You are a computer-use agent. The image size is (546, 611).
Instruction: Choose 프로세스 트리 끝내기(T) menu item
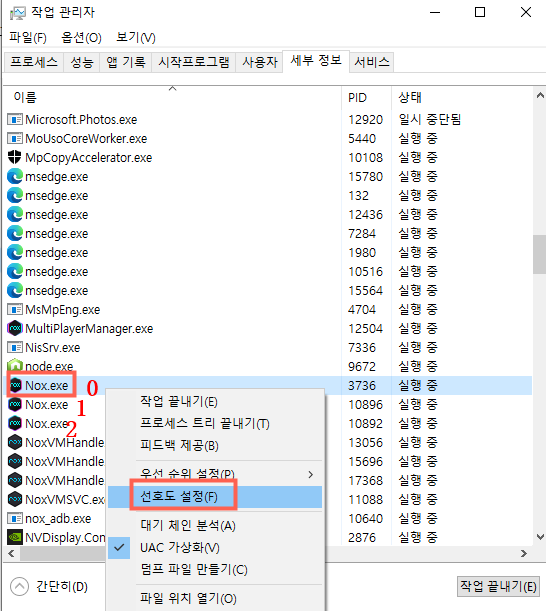215,424
